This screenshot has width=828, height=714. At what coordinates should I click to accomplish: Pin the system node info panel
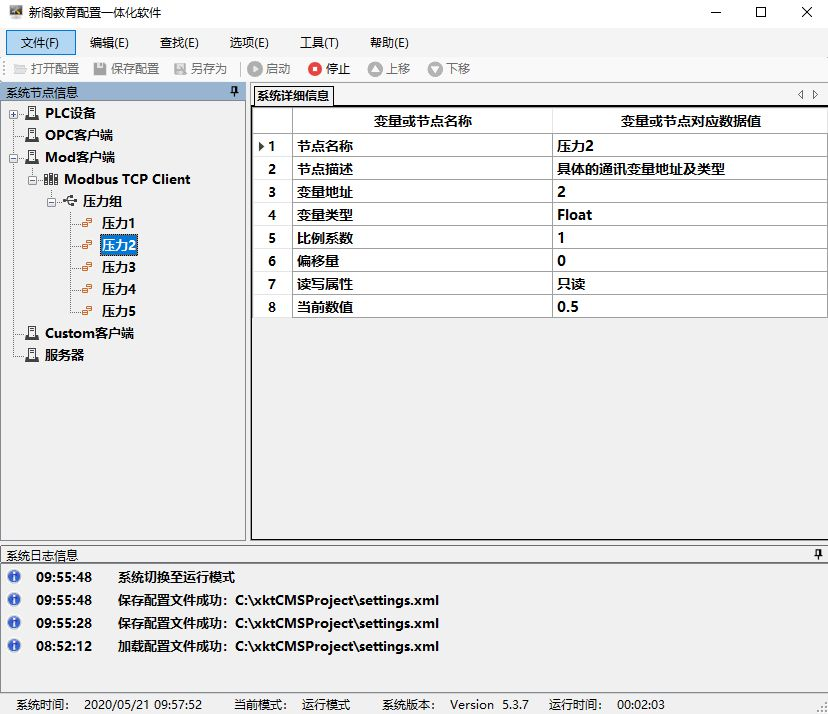[235, 92]
